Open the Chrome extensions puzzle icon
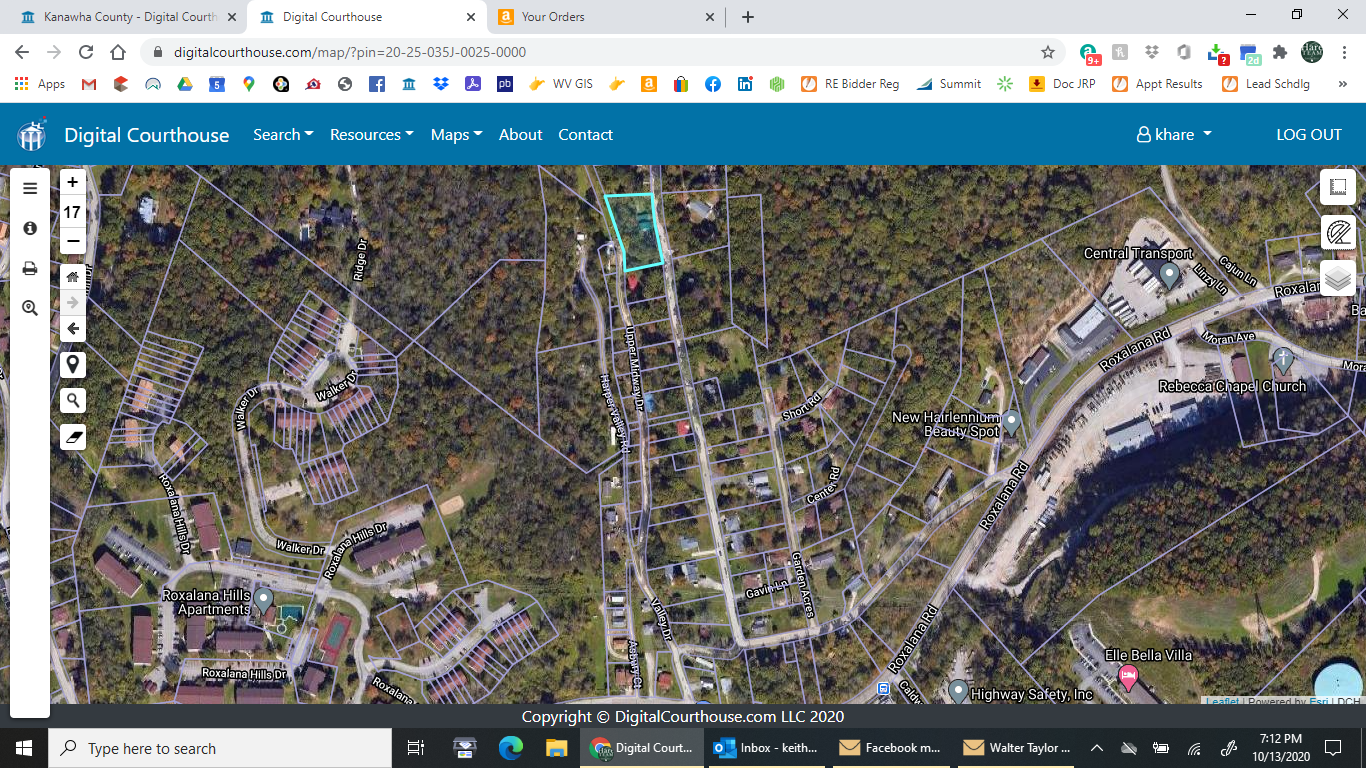 coord(1280,52)
